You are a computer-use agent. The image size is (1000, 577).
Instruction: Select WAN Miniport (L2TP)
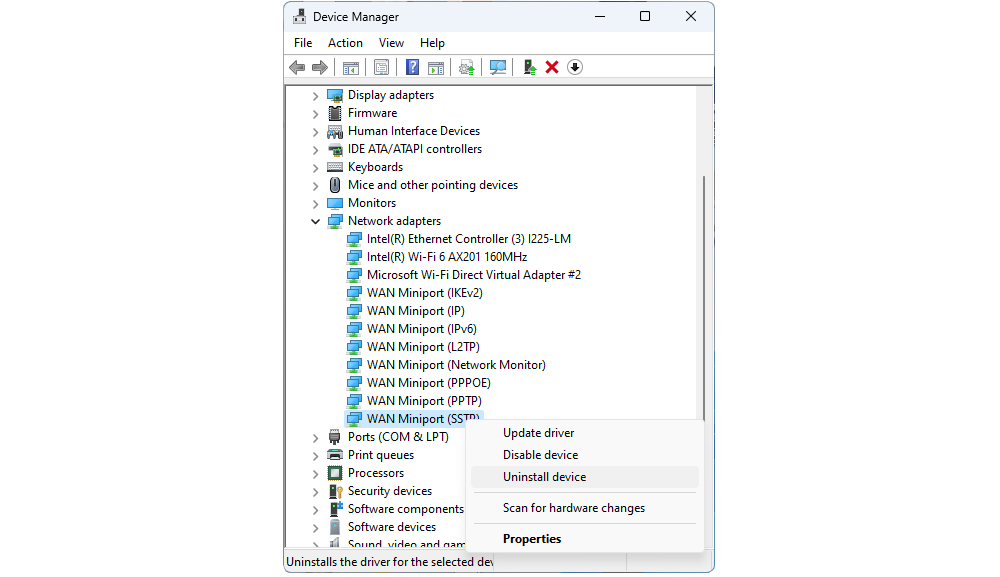tap(423, 347)
